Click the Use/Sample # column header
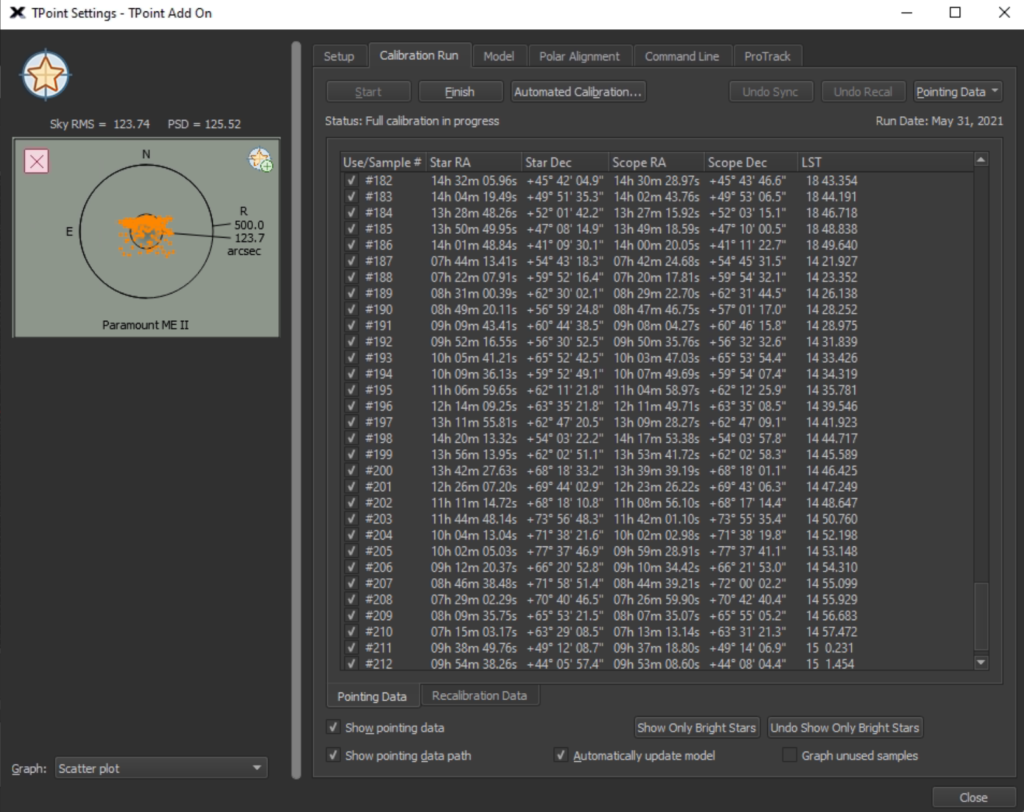This screenshot has height=812, width=1024. [383, 162]
